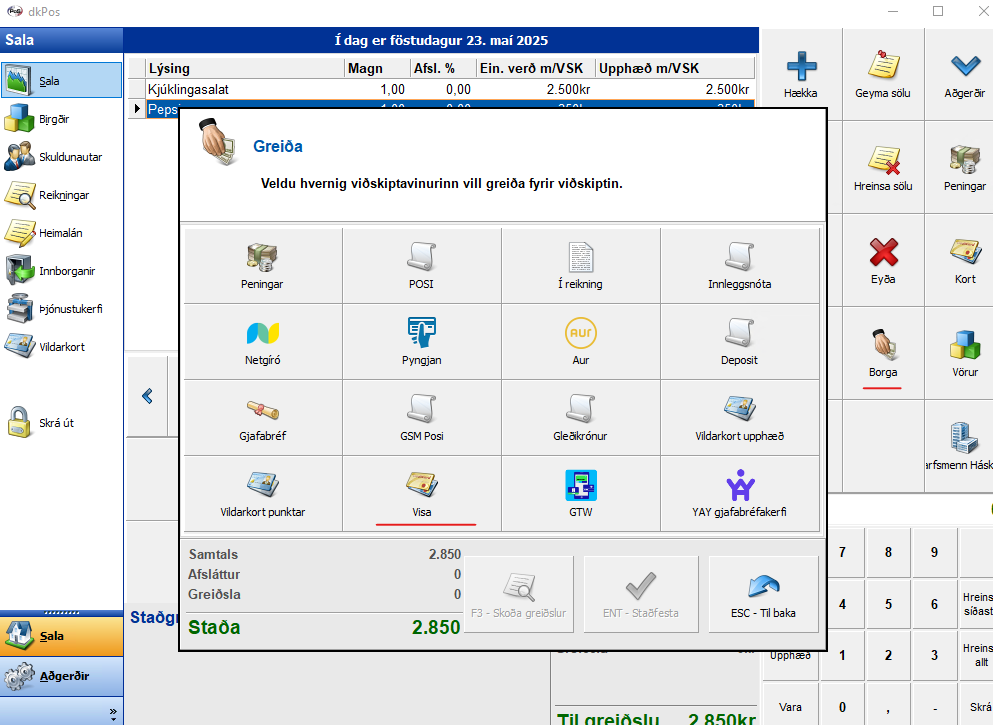Select Pyngjan payment method
The image size is (993, 725).
pyautogui.click(x=421, y=342)
